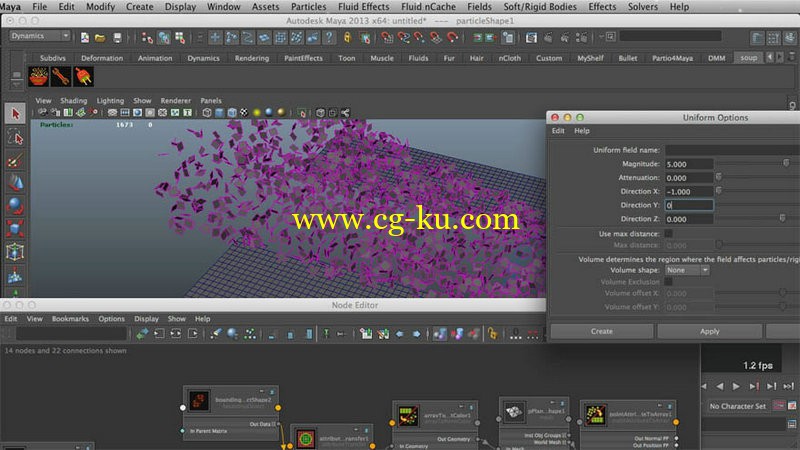Screen dimensions: 800x450
Task: Adjust the Attenuation slider handle
Action: pos(718,177)
